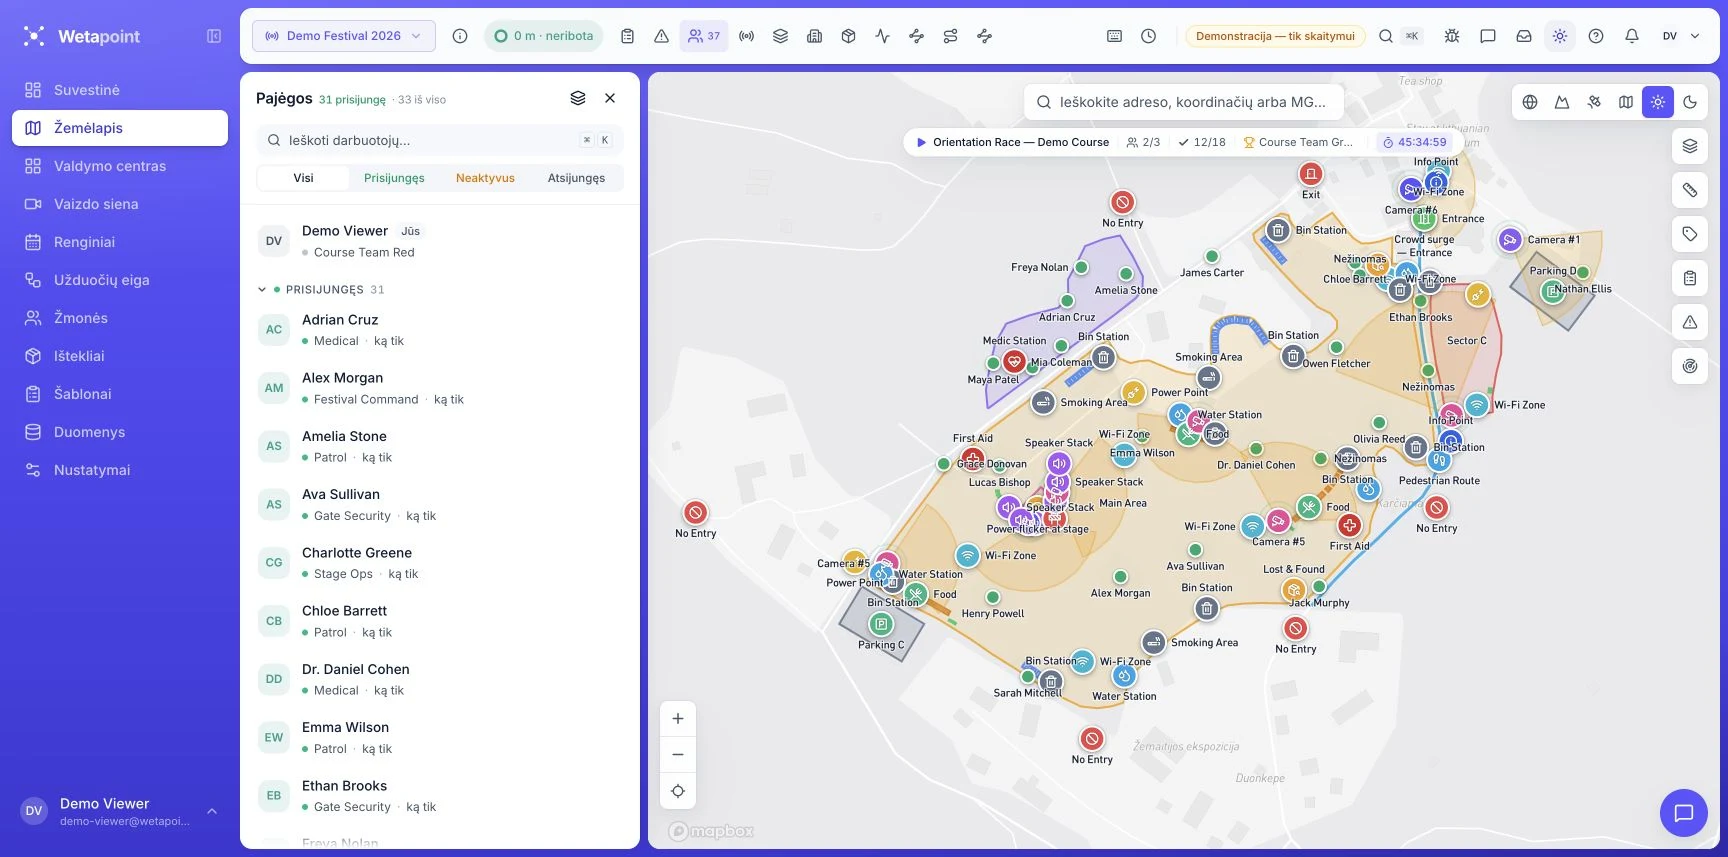This screenshot has width=1728, height=857.
Task: Expand the DV user account menu
Action: point(1681,36)
